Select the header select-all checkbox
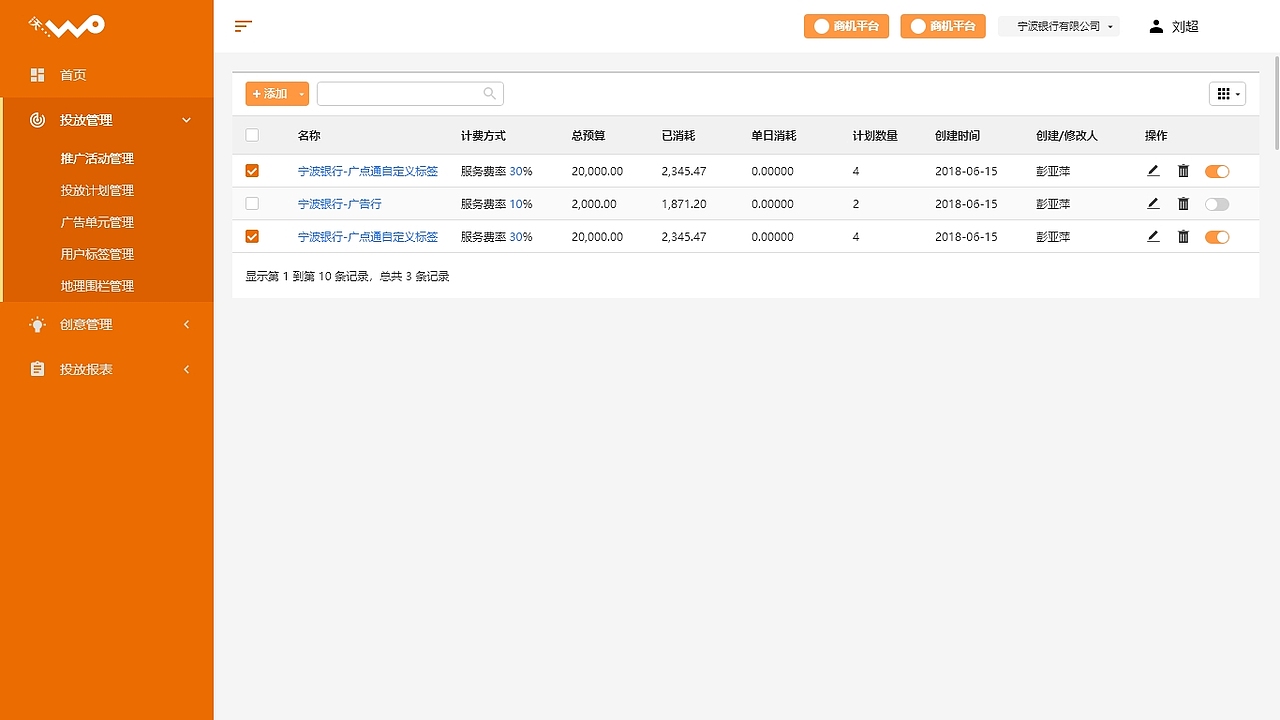 point(252,134)
